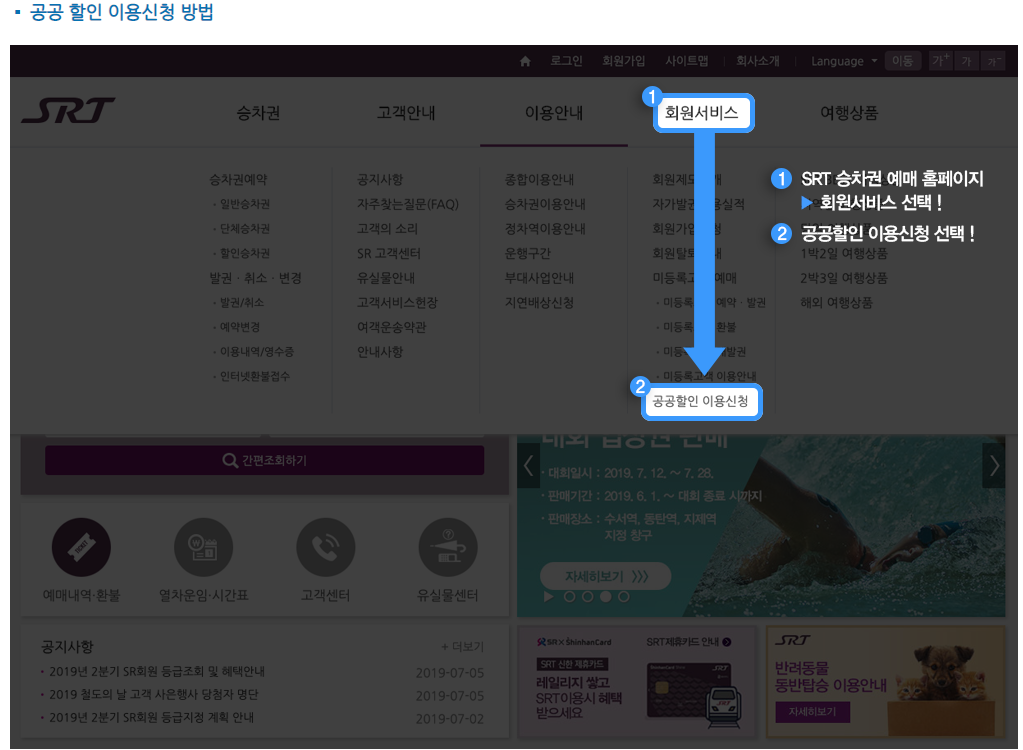1023x750 pixels.
Task: Select 예약변경 item
Action: coord(239,327)
